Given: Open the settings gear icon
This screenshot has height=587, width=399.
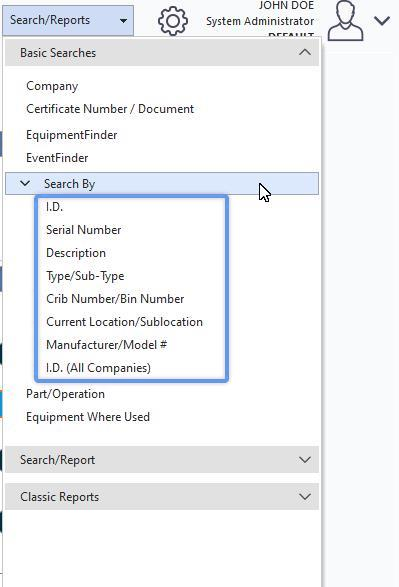Looking at the screenshot, I should click(173, 21).
